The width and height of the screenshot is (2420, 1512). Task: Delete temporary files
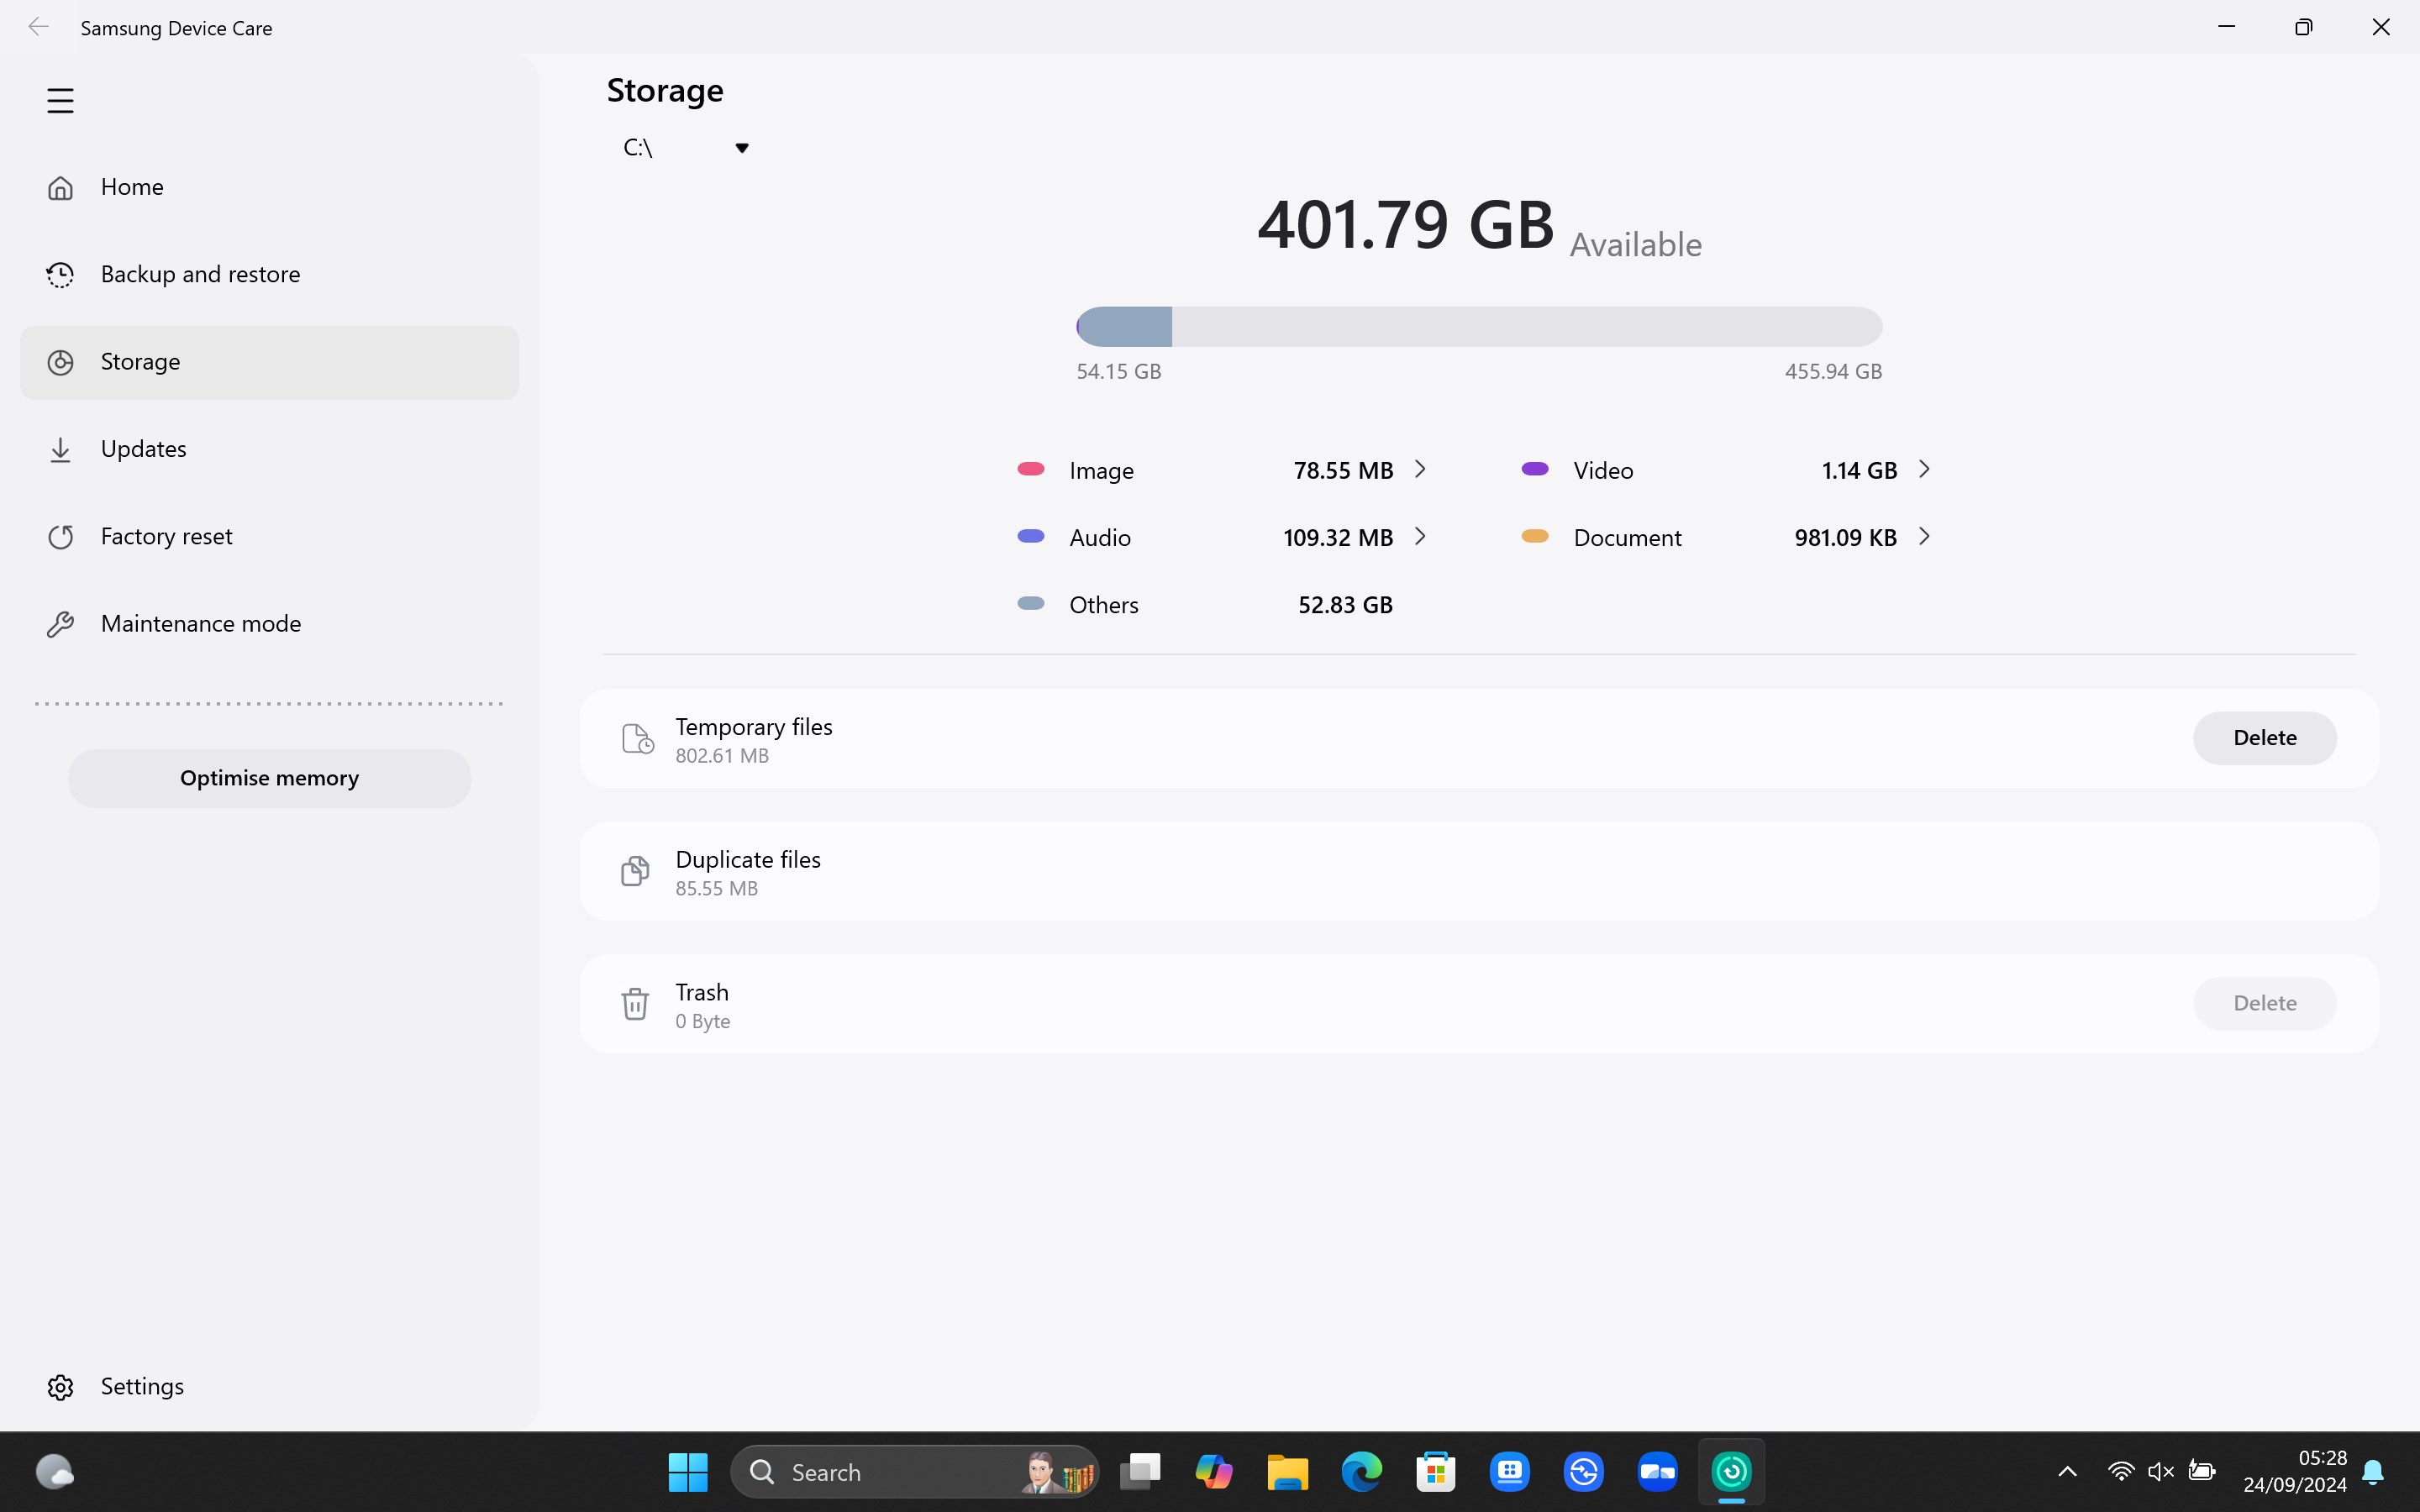(2264, 738)
